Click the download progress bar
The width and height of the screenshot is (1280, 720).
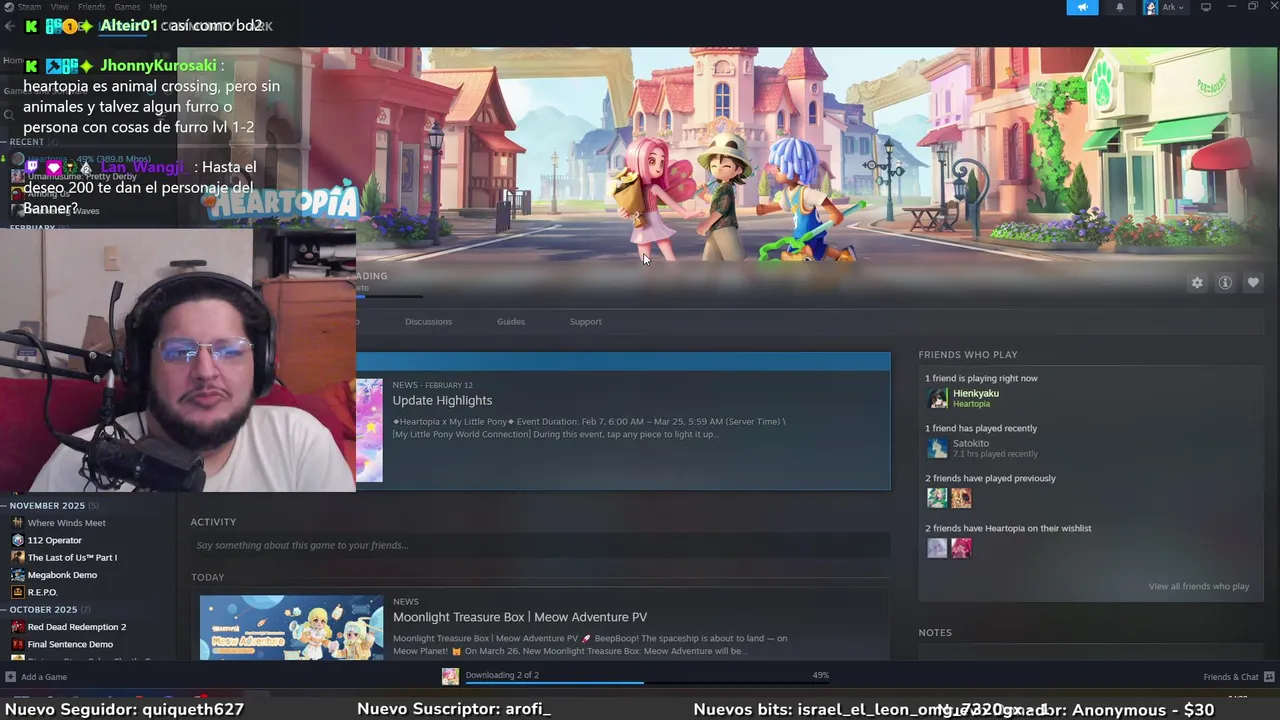[647, 684]
